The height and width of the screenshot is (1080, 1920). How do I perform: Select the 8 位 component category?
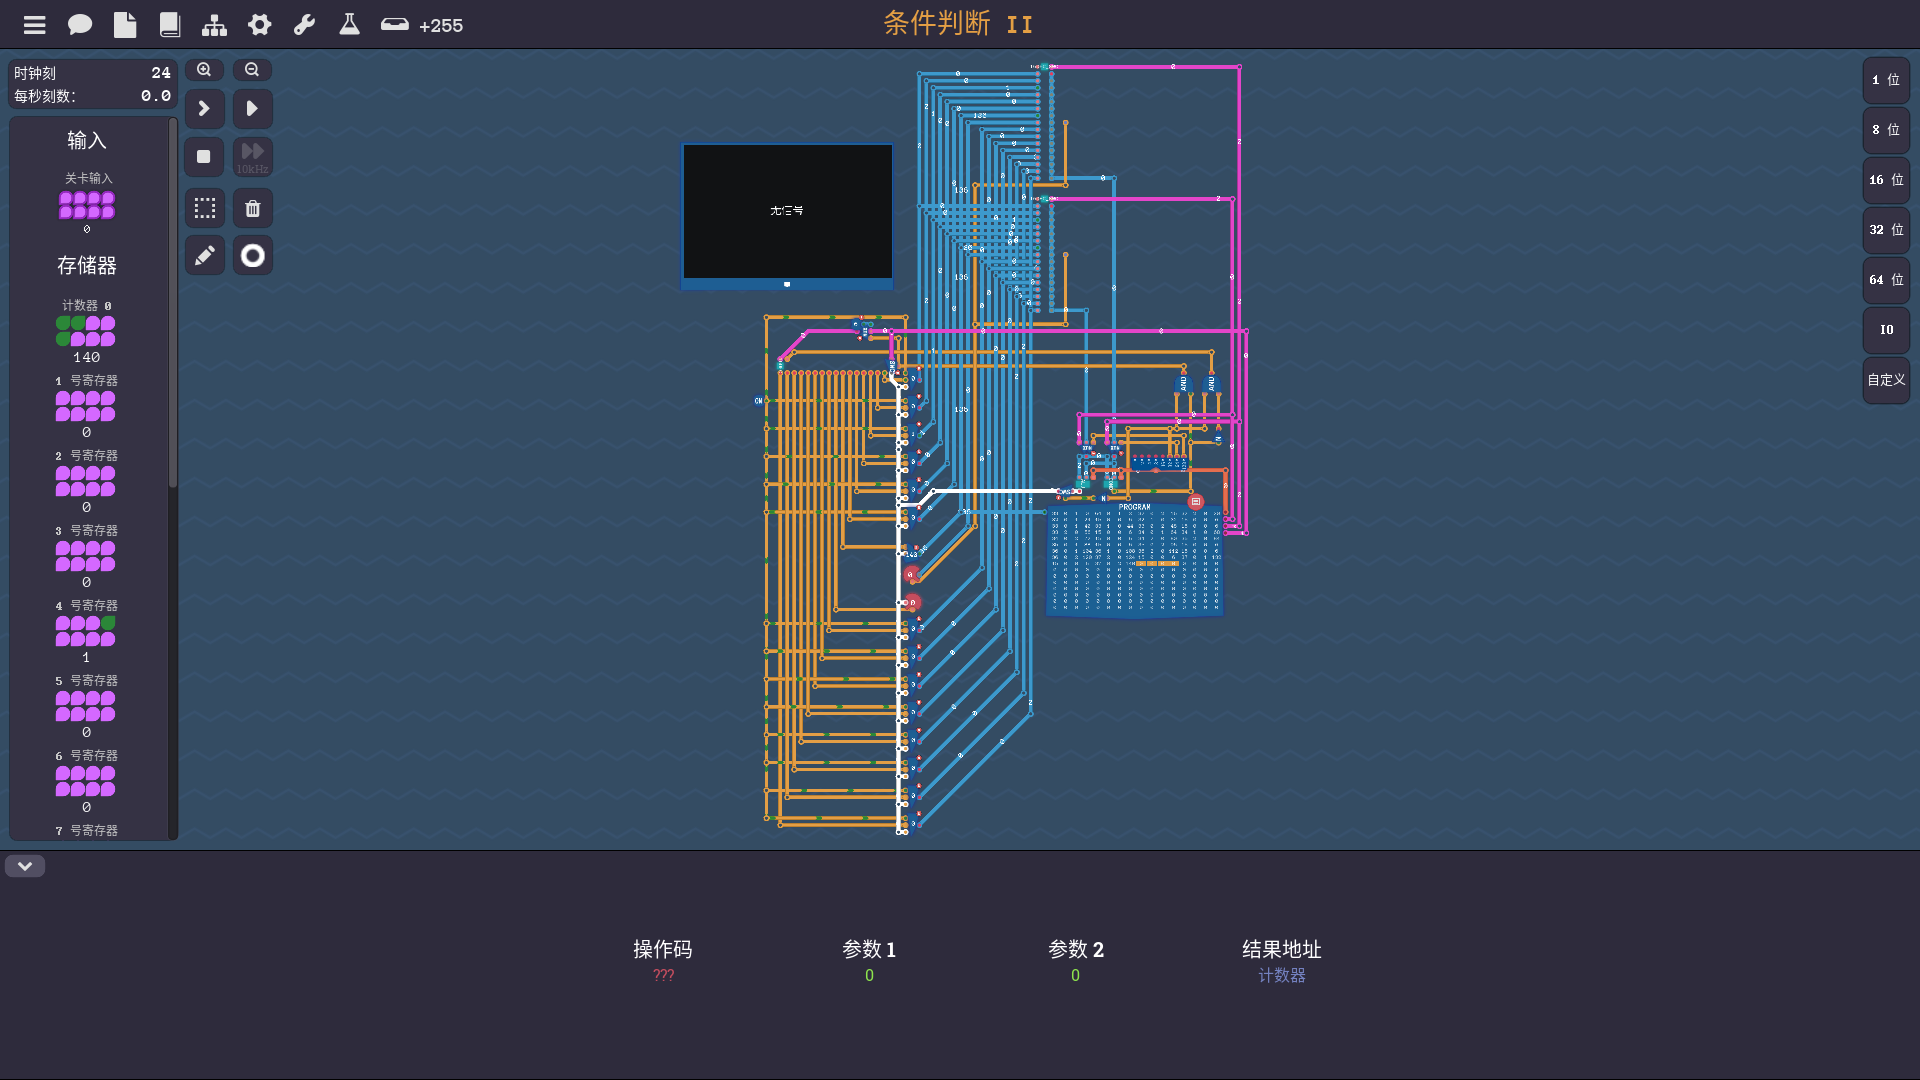[1886, 130]
